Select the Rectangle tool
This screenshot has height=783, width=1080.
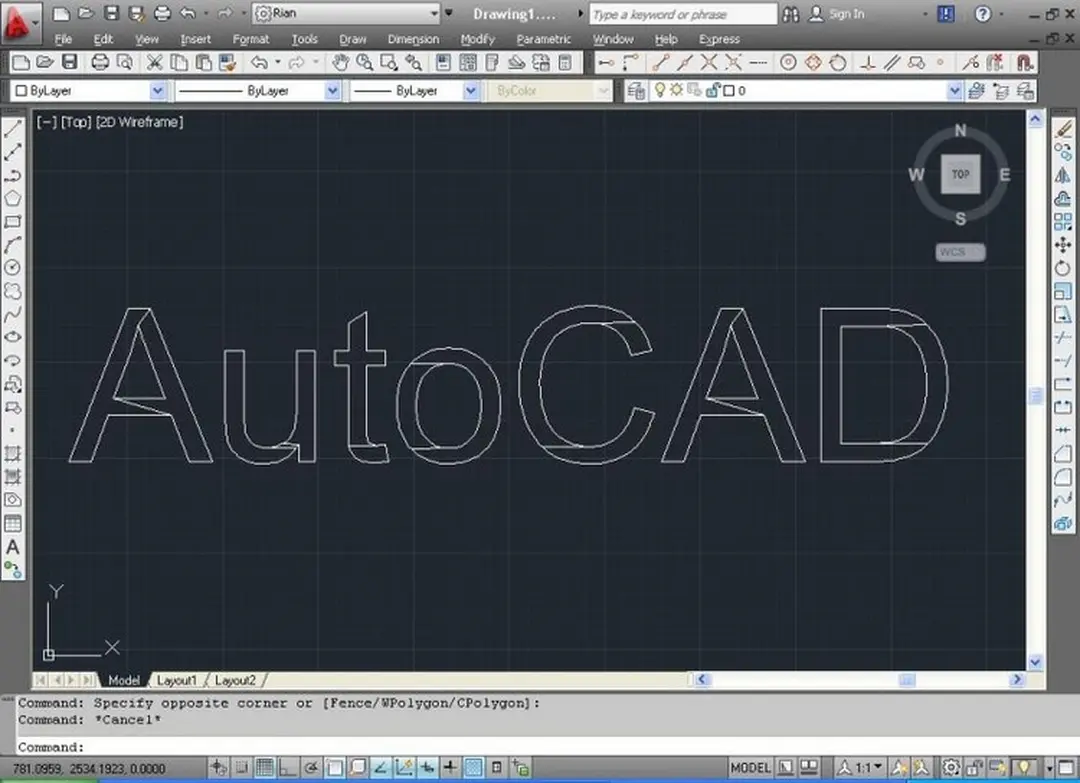(x=13, y=222)
